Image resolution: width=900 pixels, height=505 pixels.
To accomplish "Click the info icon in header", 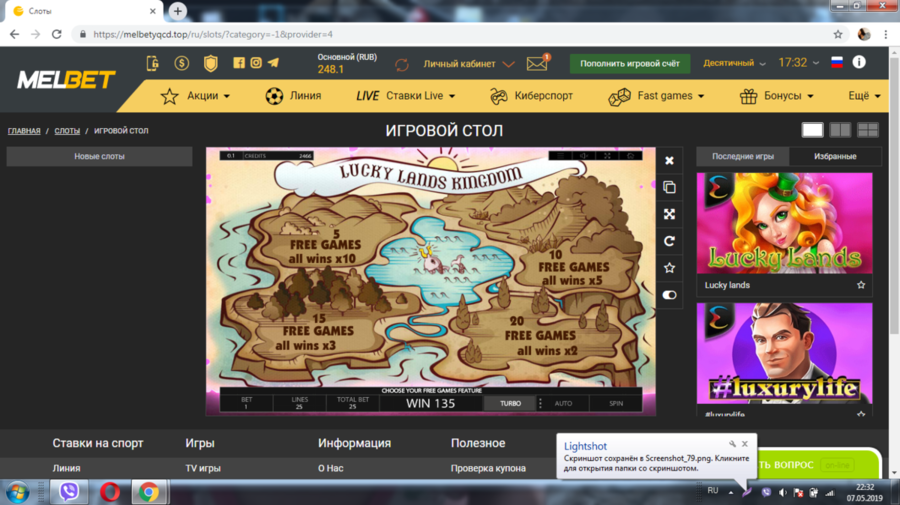I will click(859, 62).
